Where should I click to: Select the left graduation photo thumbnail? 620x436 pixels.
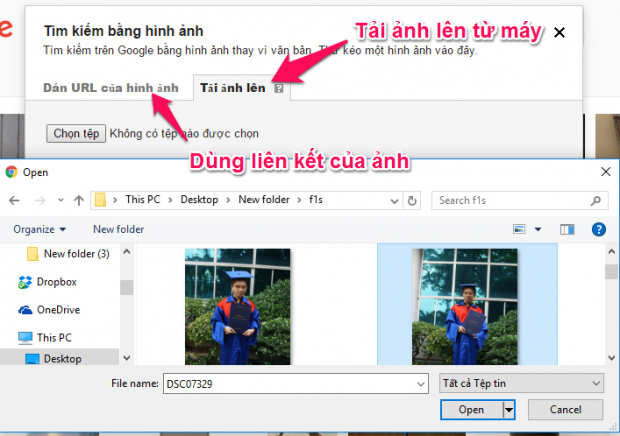237,305
